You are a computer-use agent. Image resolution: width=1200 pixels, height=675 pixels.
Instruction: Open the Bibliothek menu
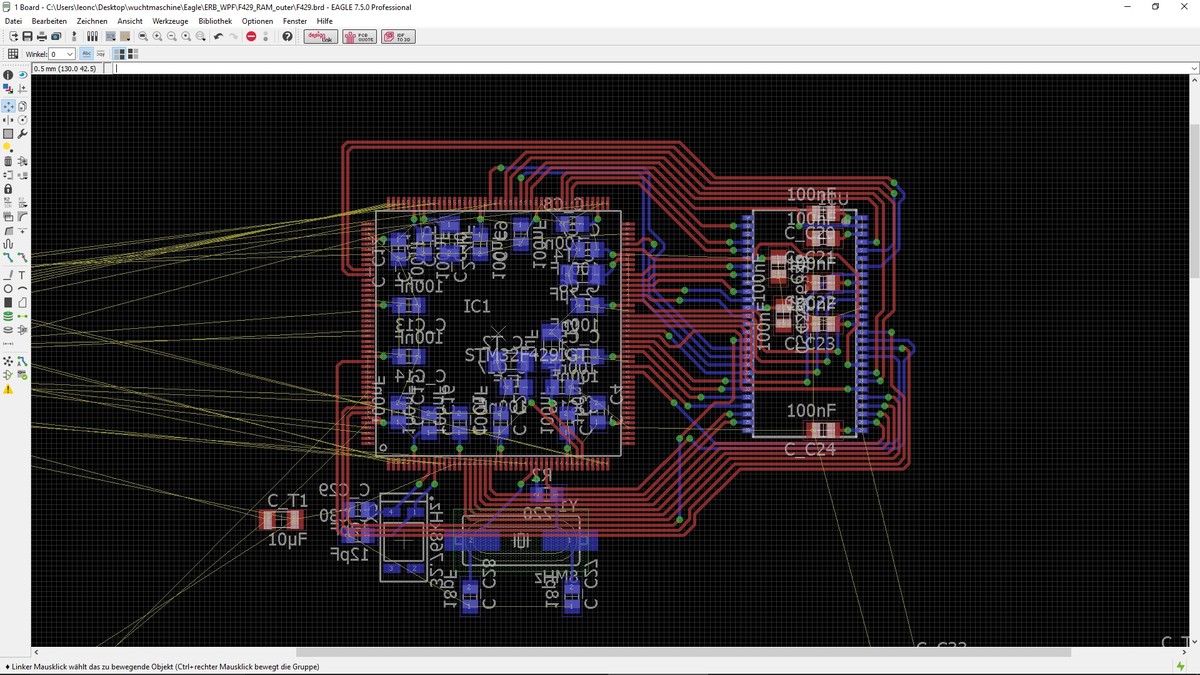click(215, 21)
